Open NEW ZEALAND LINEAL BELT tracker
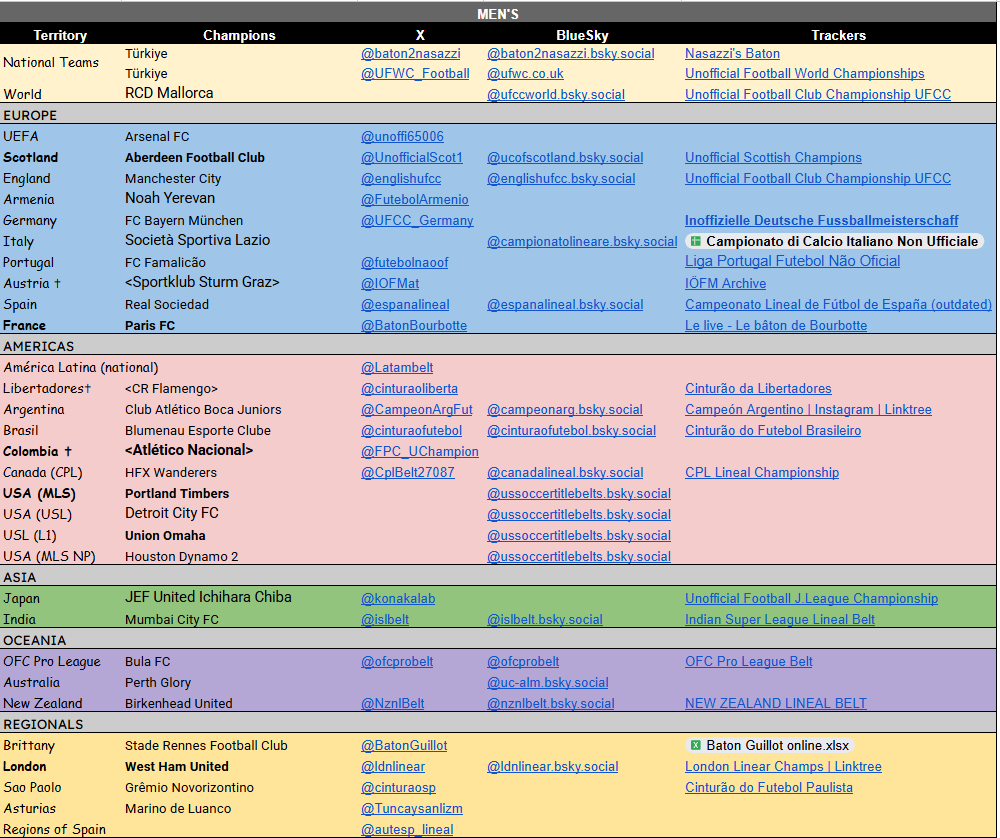The height and width of the screenshot is (838, 1000). coord(776,705)
